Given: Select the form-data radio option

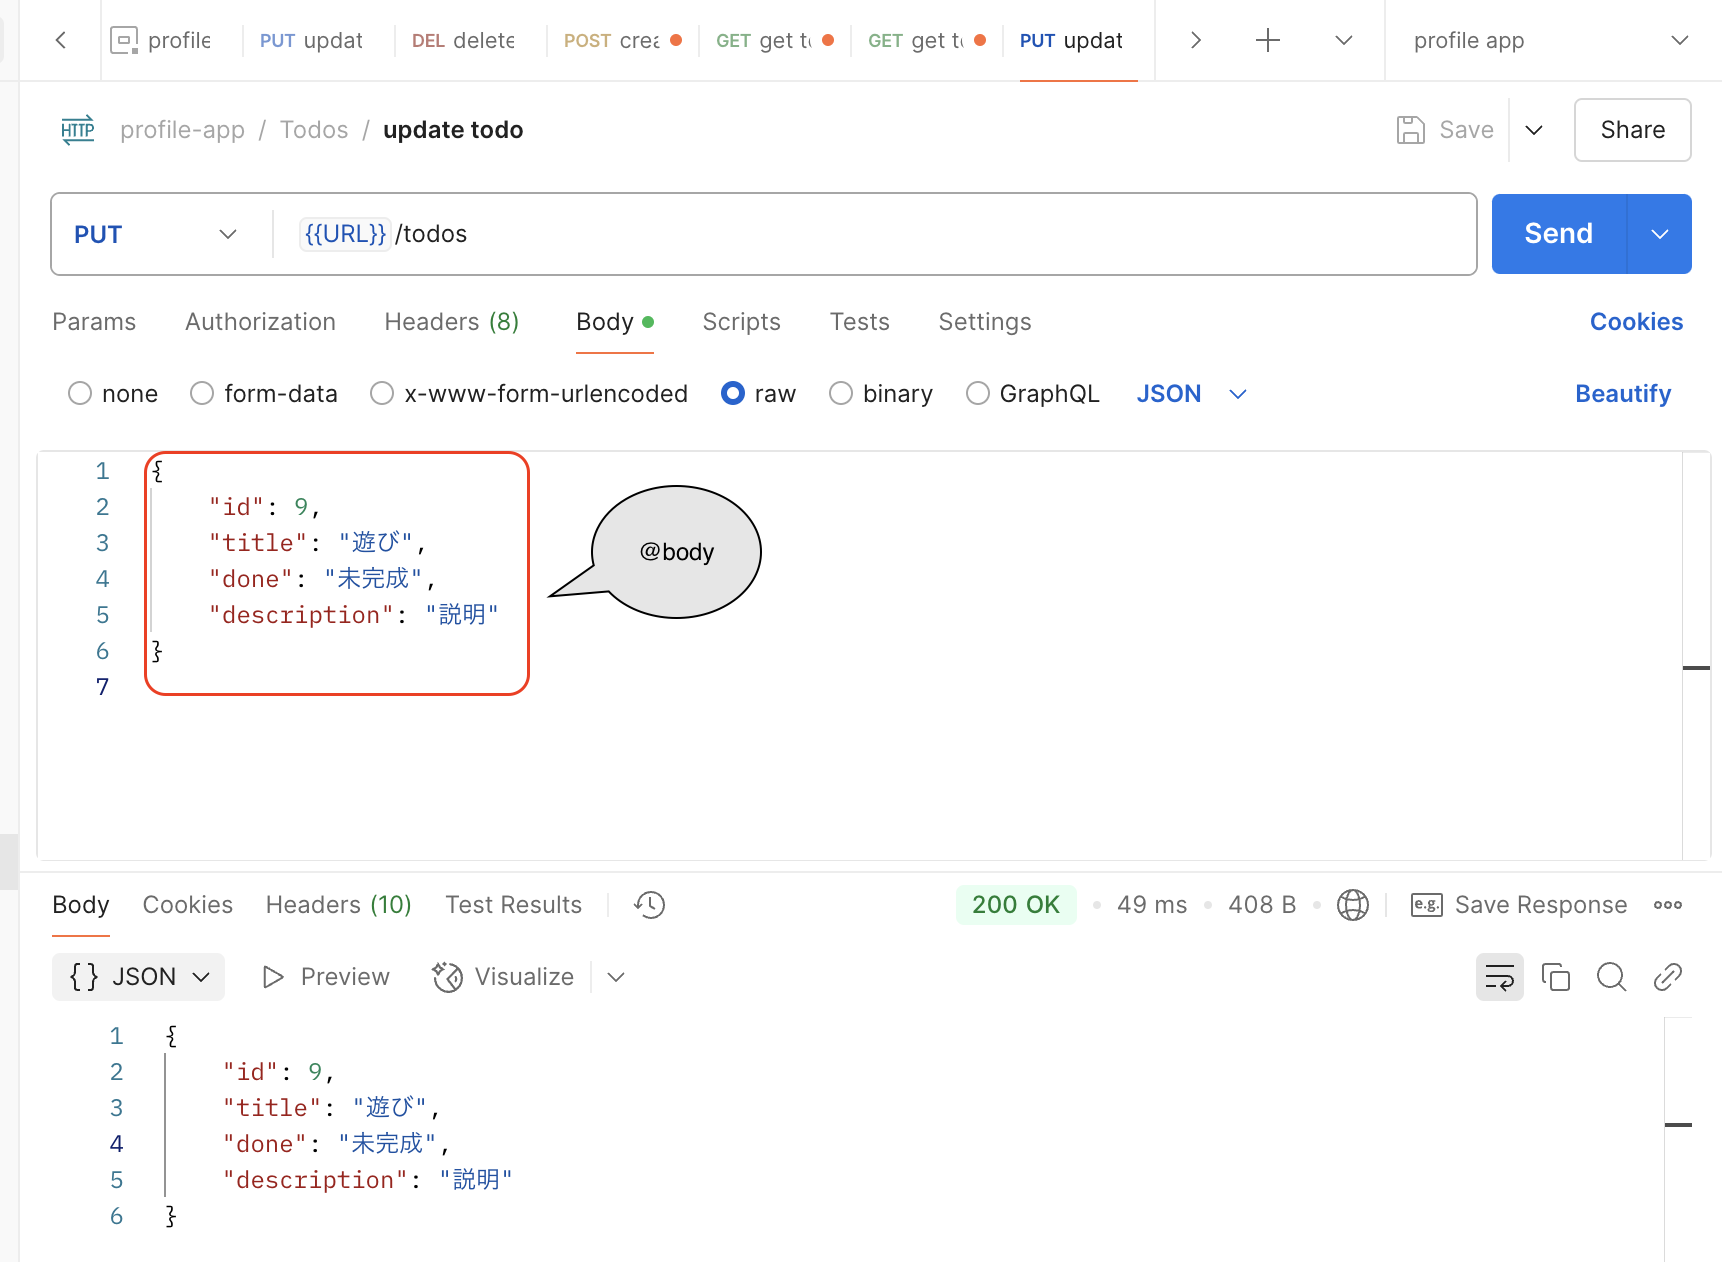Looking at the screenshot, I should pos(202,394).
